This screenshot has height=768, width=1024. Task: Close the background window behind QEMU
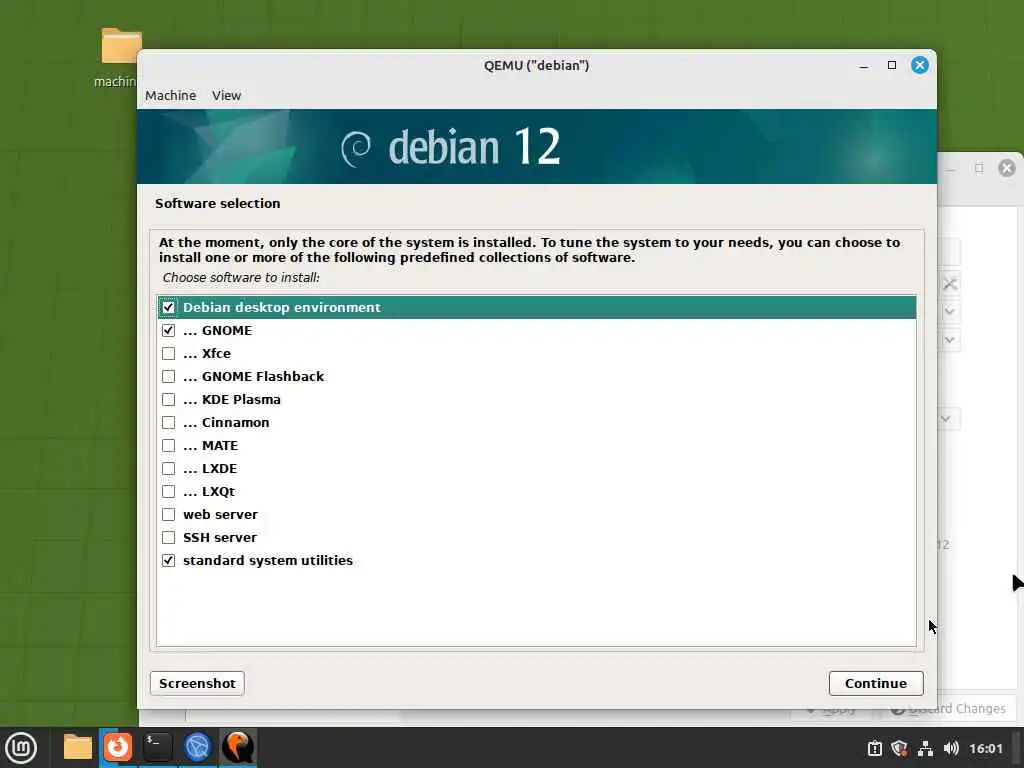coord(1007,168)
